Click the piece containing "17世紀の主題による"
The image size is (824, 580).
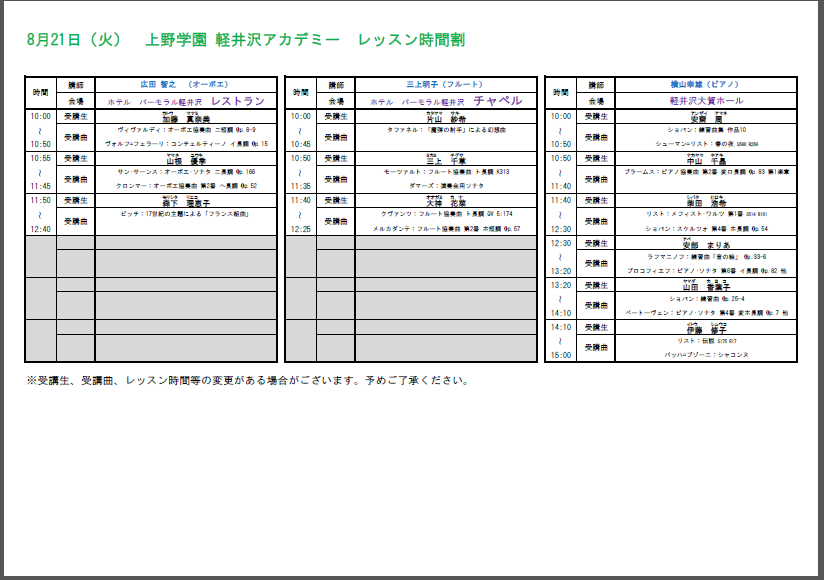(x=185, y=214)
